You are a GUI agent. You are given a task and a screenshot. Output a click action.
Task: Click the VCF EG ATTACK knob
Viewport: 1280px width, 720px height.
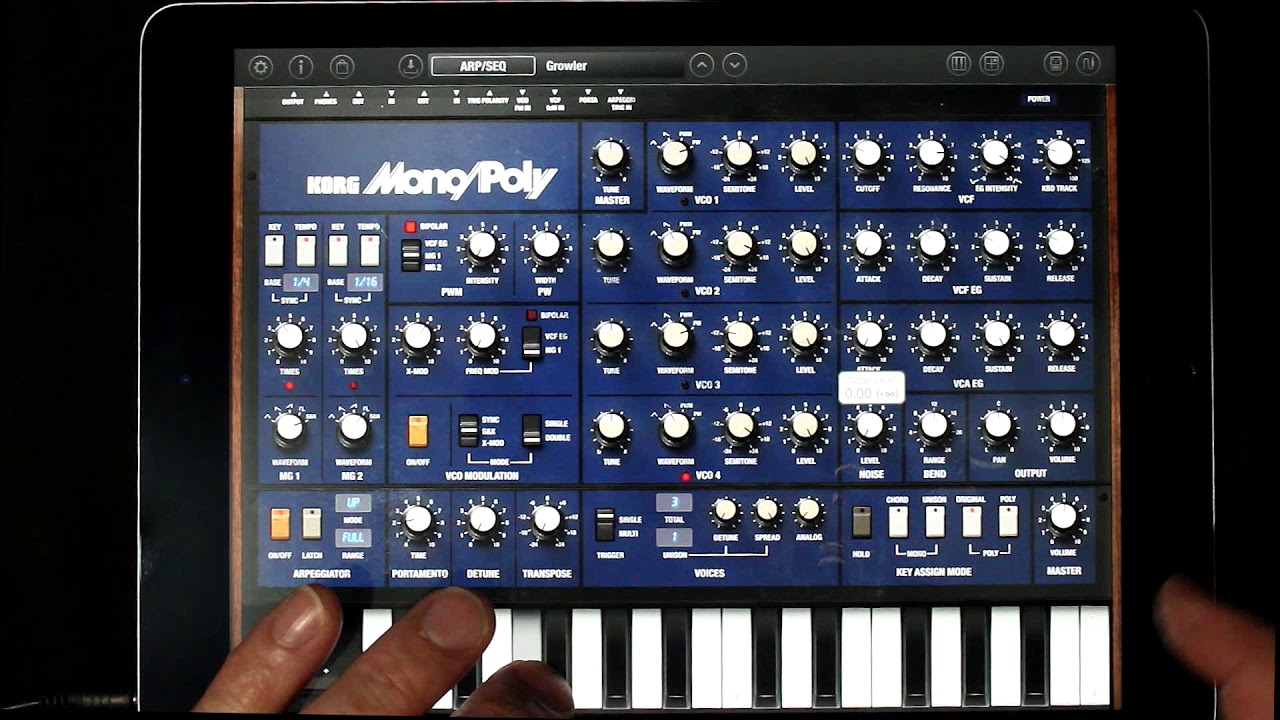(868, 243)
